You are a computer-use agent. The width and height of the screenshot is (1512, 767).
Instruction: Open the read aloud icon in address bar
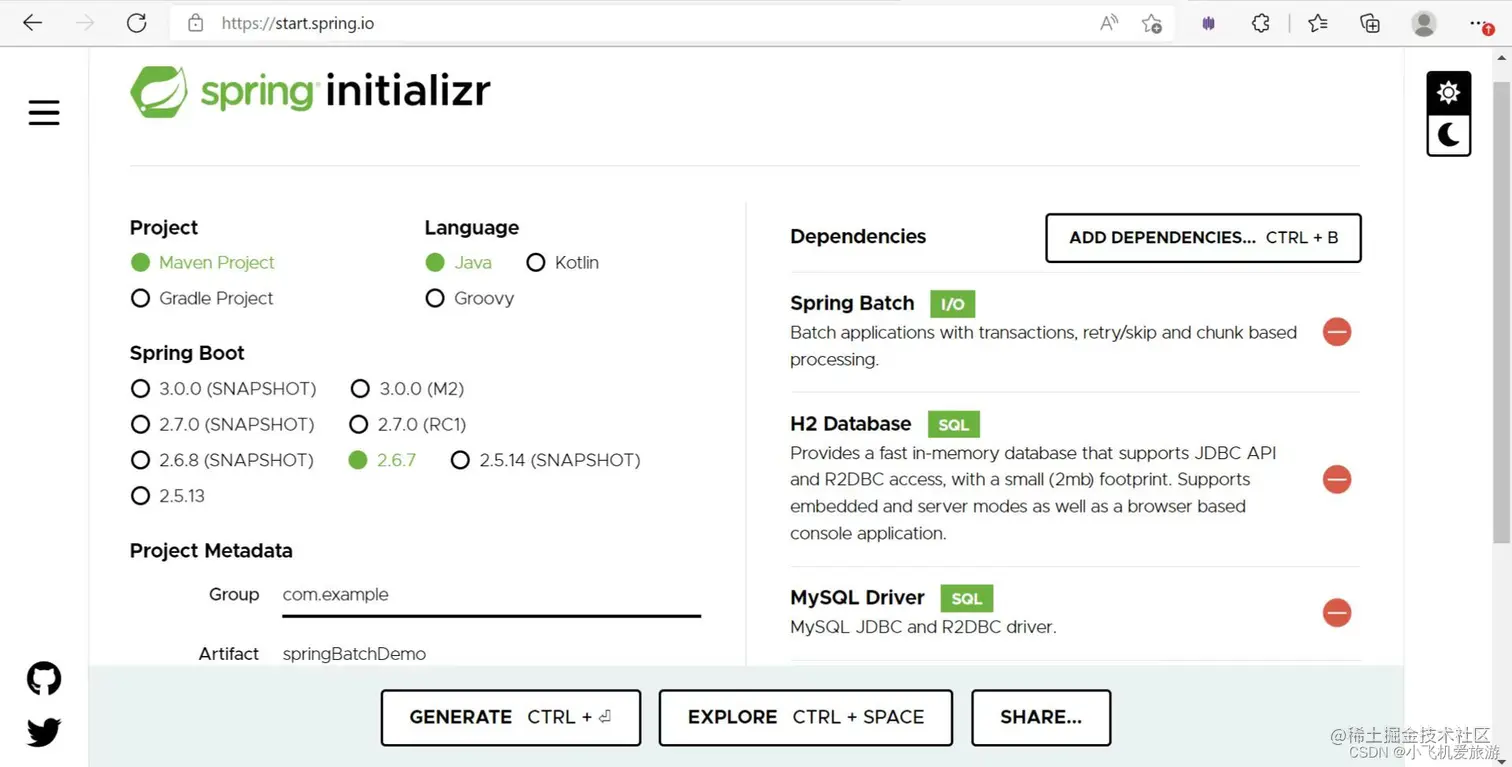(x=1109, y=23)
